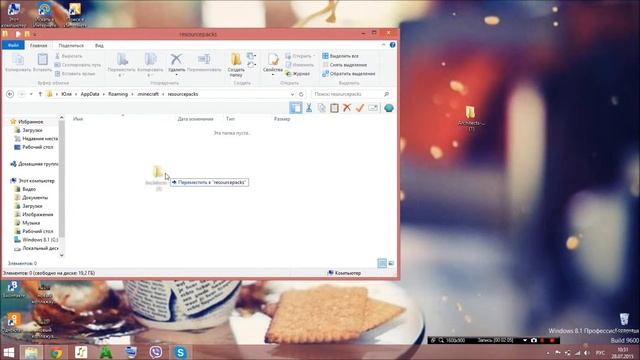Sort by the Размер column header
The image size is (640, 360).
[282, 119]
